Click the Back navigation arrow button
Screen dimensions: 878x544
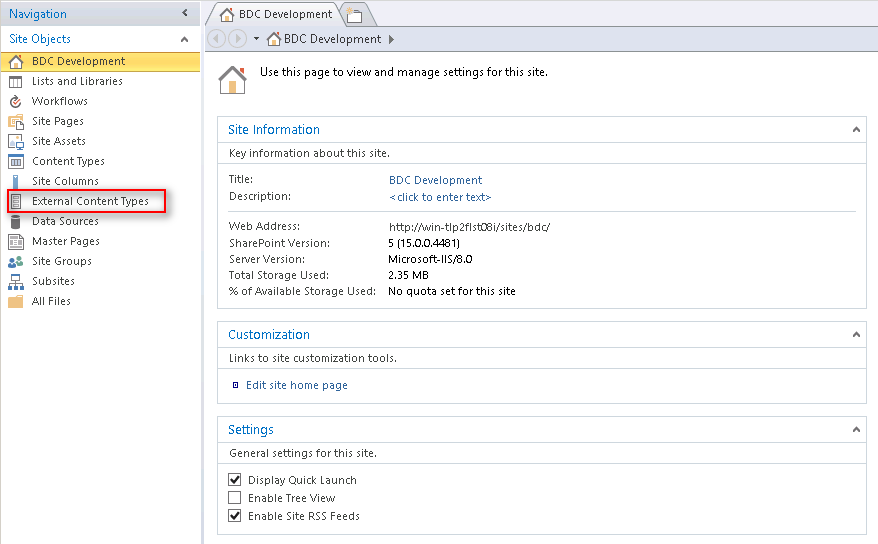tap(216, 39)
